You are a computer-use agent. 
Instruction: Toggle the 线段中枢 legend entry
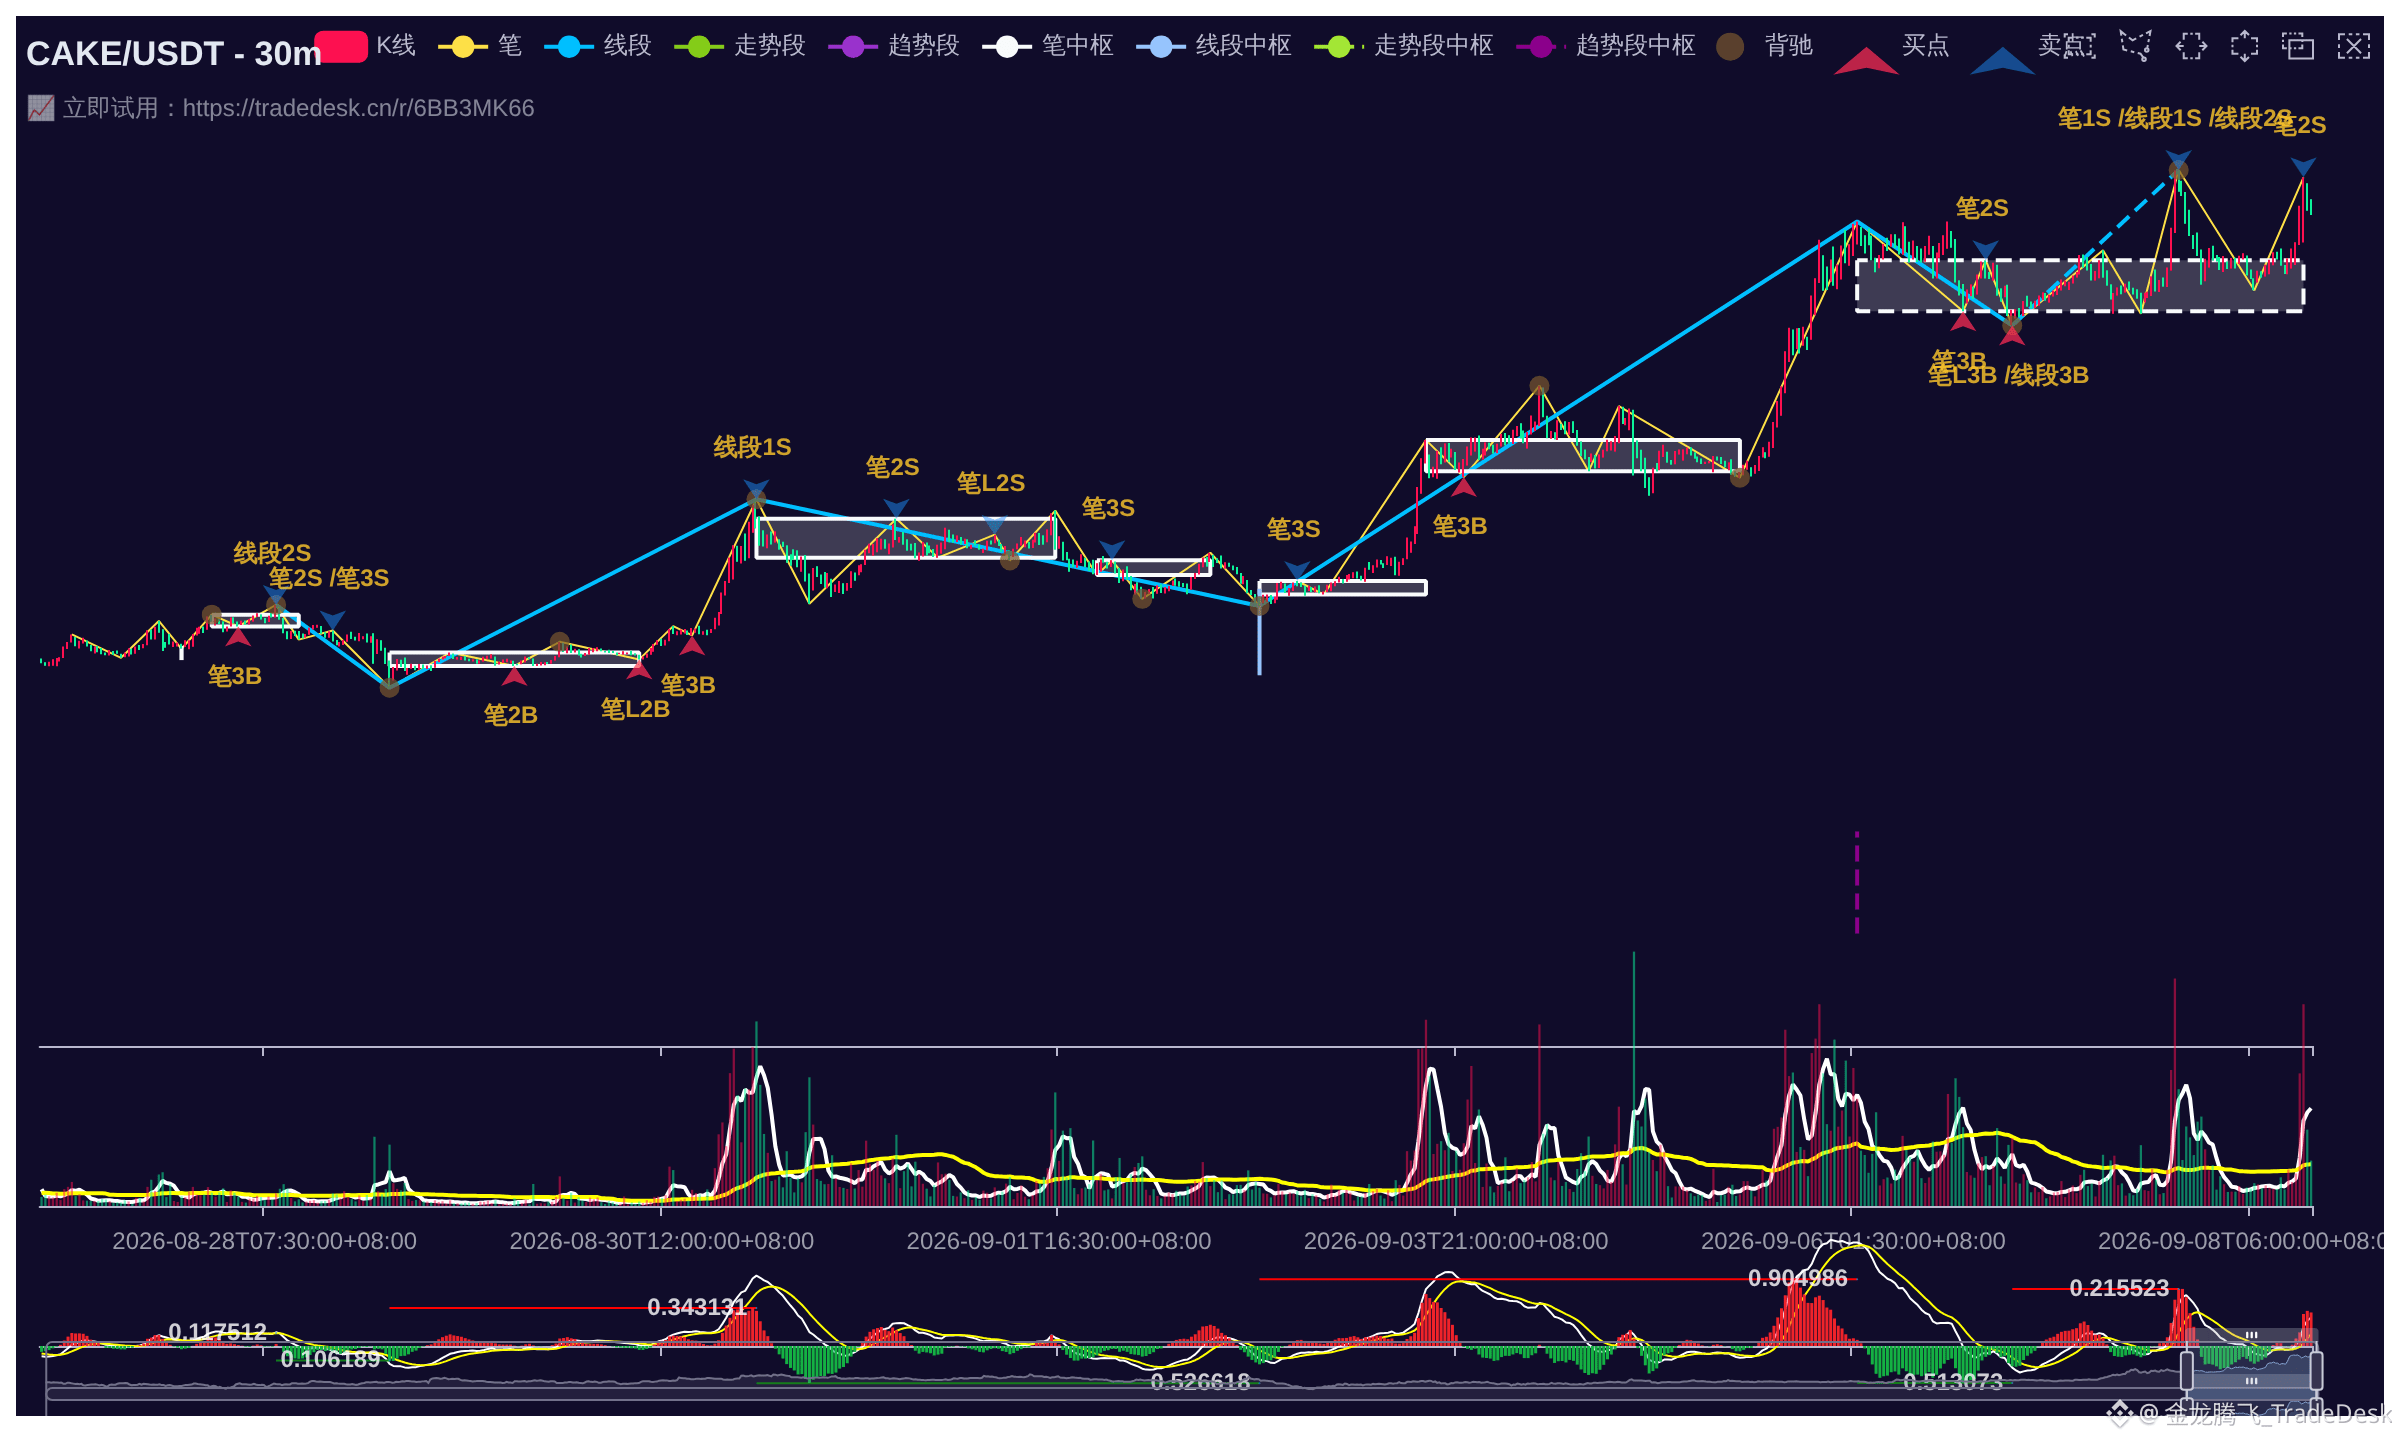[x=1215, y=46]
